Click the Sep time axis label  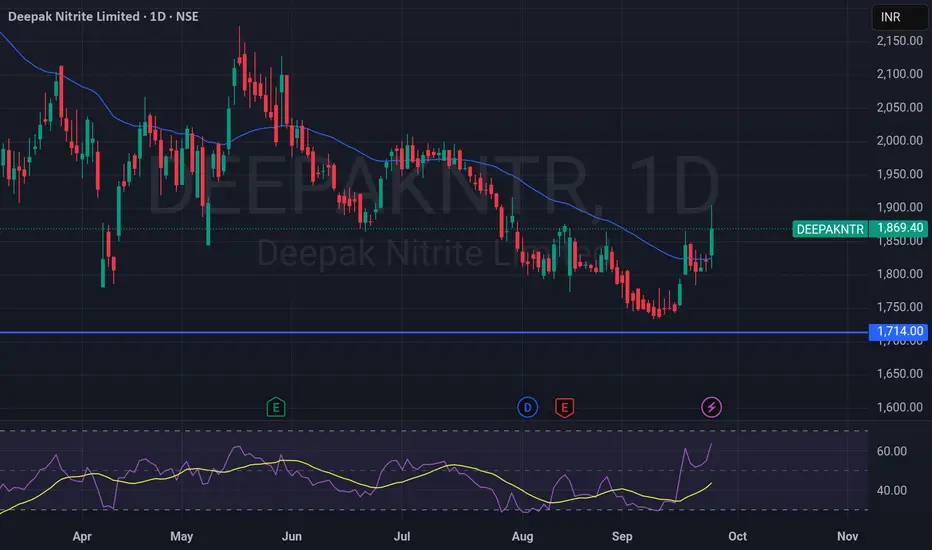(x=622, y=536)
